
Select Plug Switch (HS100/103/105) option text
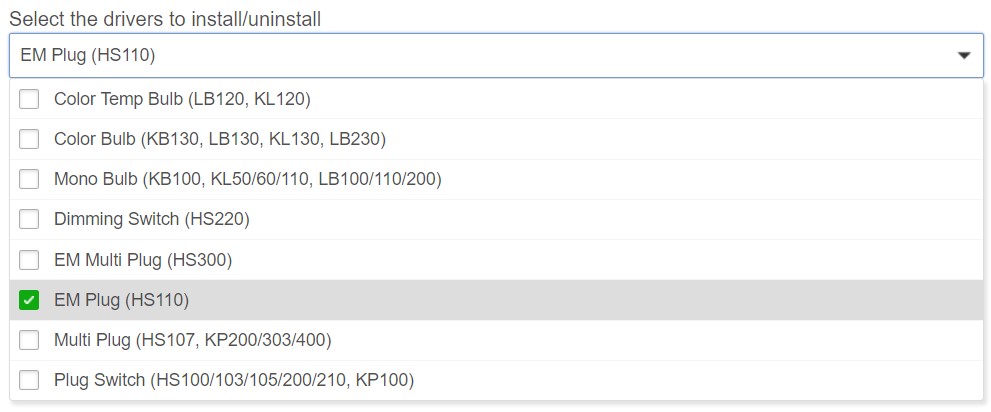click(234, 380)
